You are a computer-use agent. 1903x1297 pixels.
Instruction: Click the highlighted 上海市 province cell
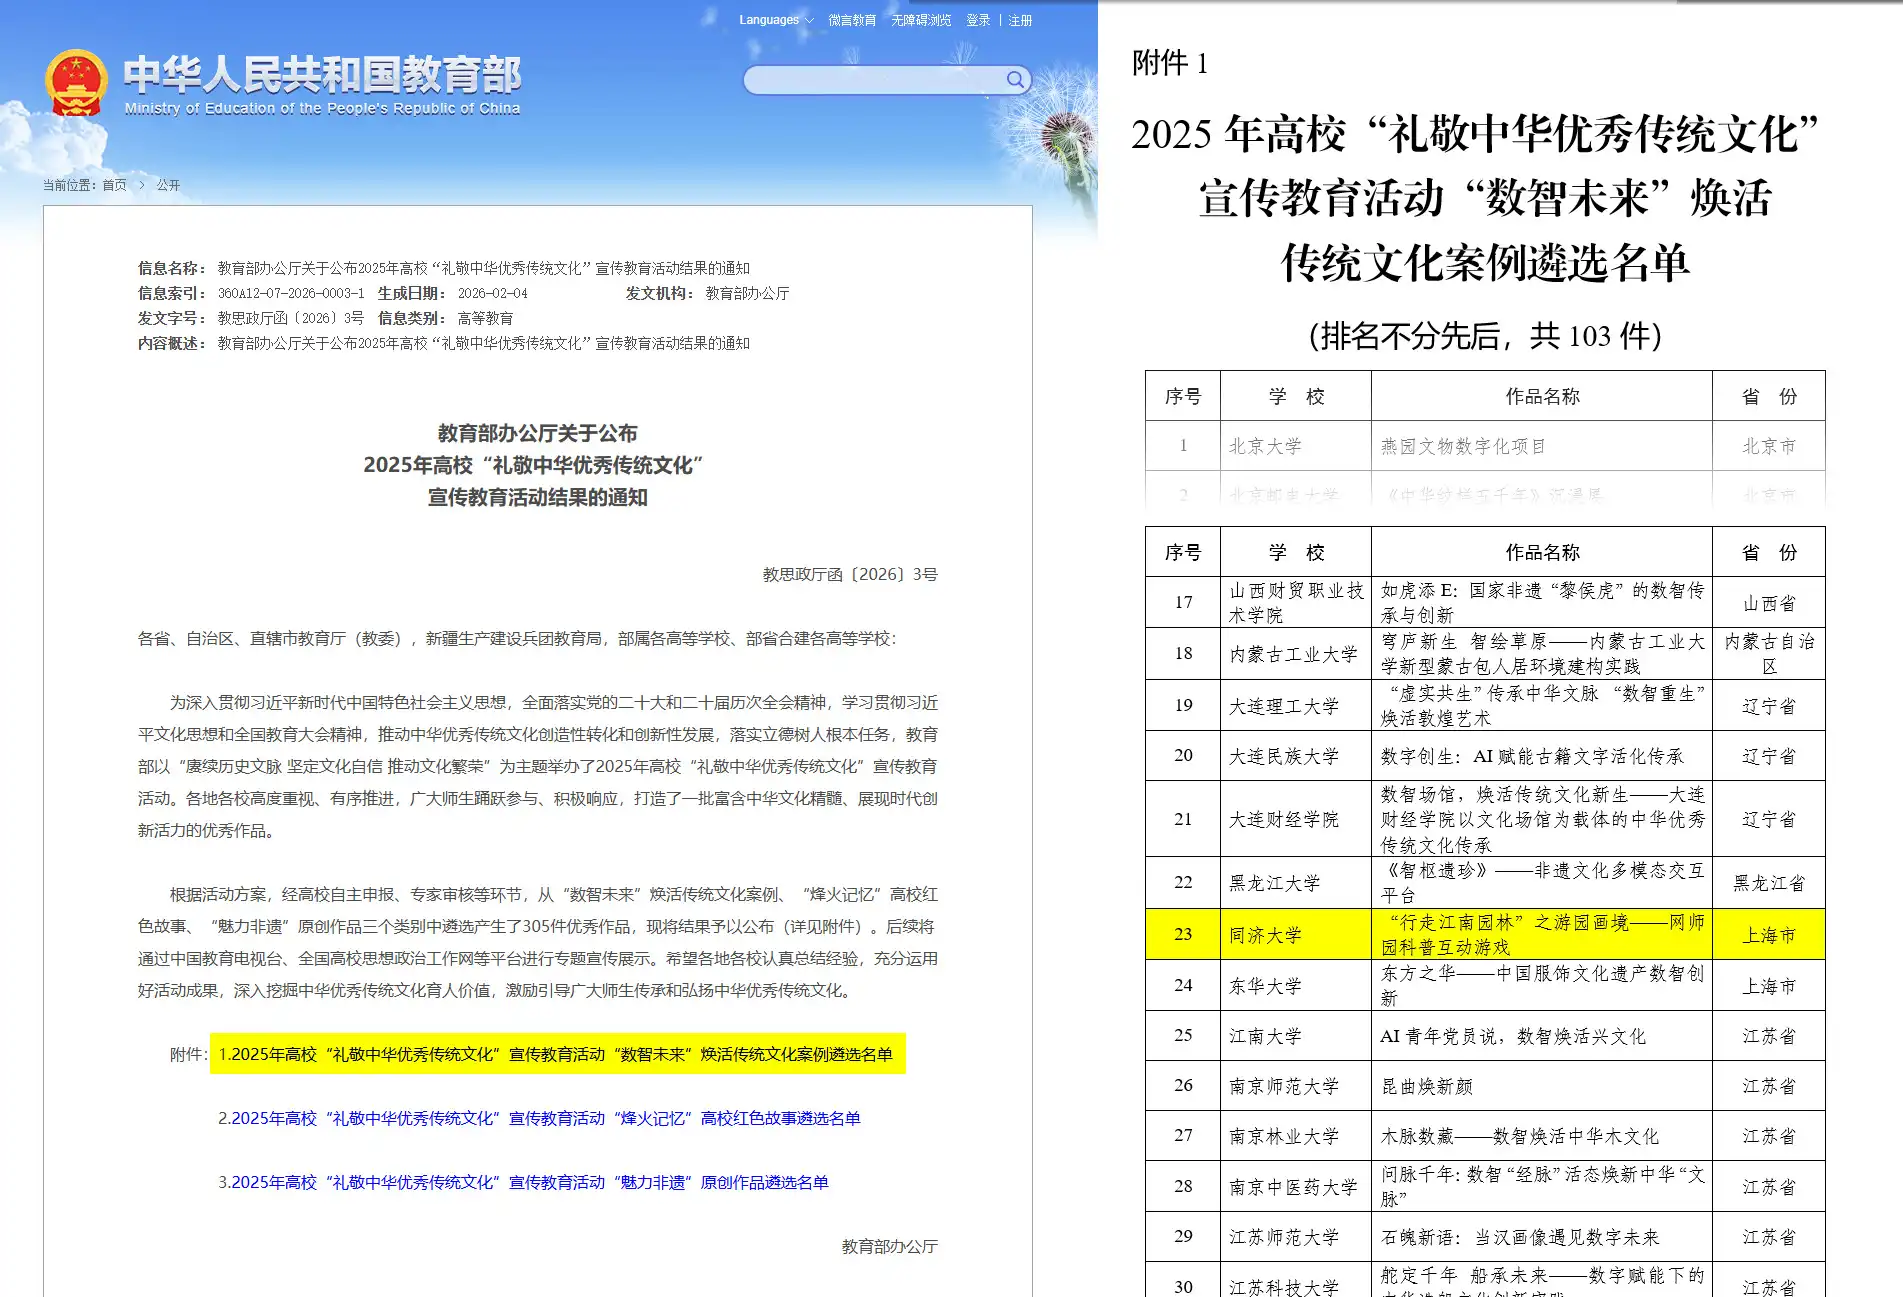(1768, 935)
